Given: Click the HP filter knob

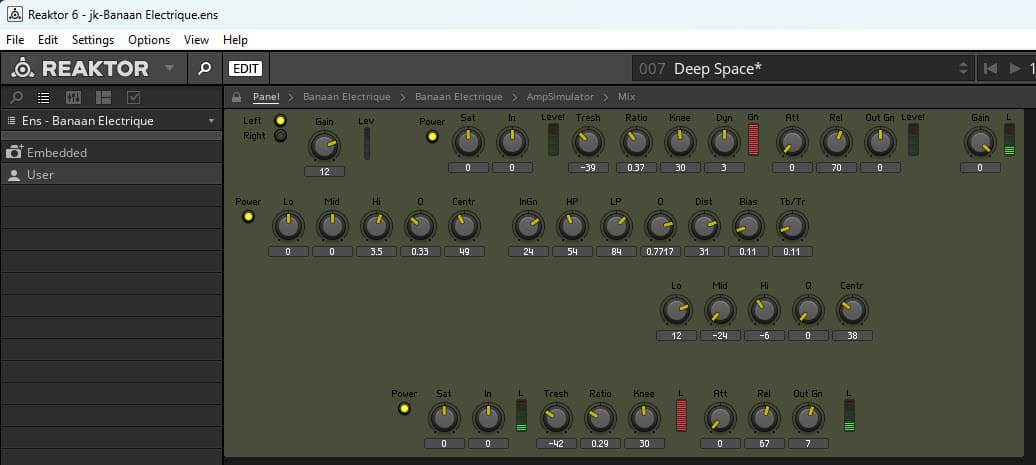Looking at the screenshot, I should 572,226.
